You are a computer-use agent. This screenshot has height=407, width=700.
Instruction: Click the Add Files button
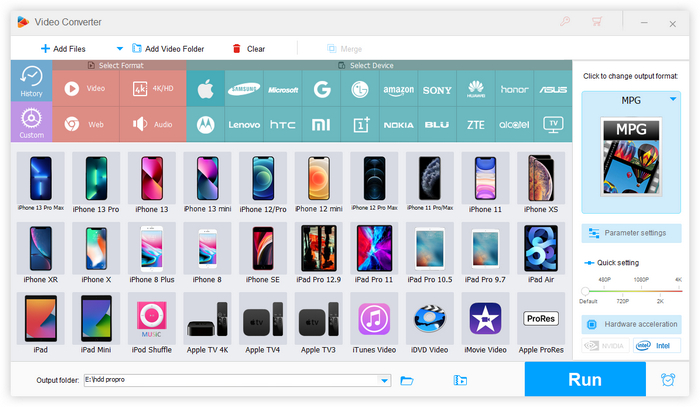coord(63,49)
